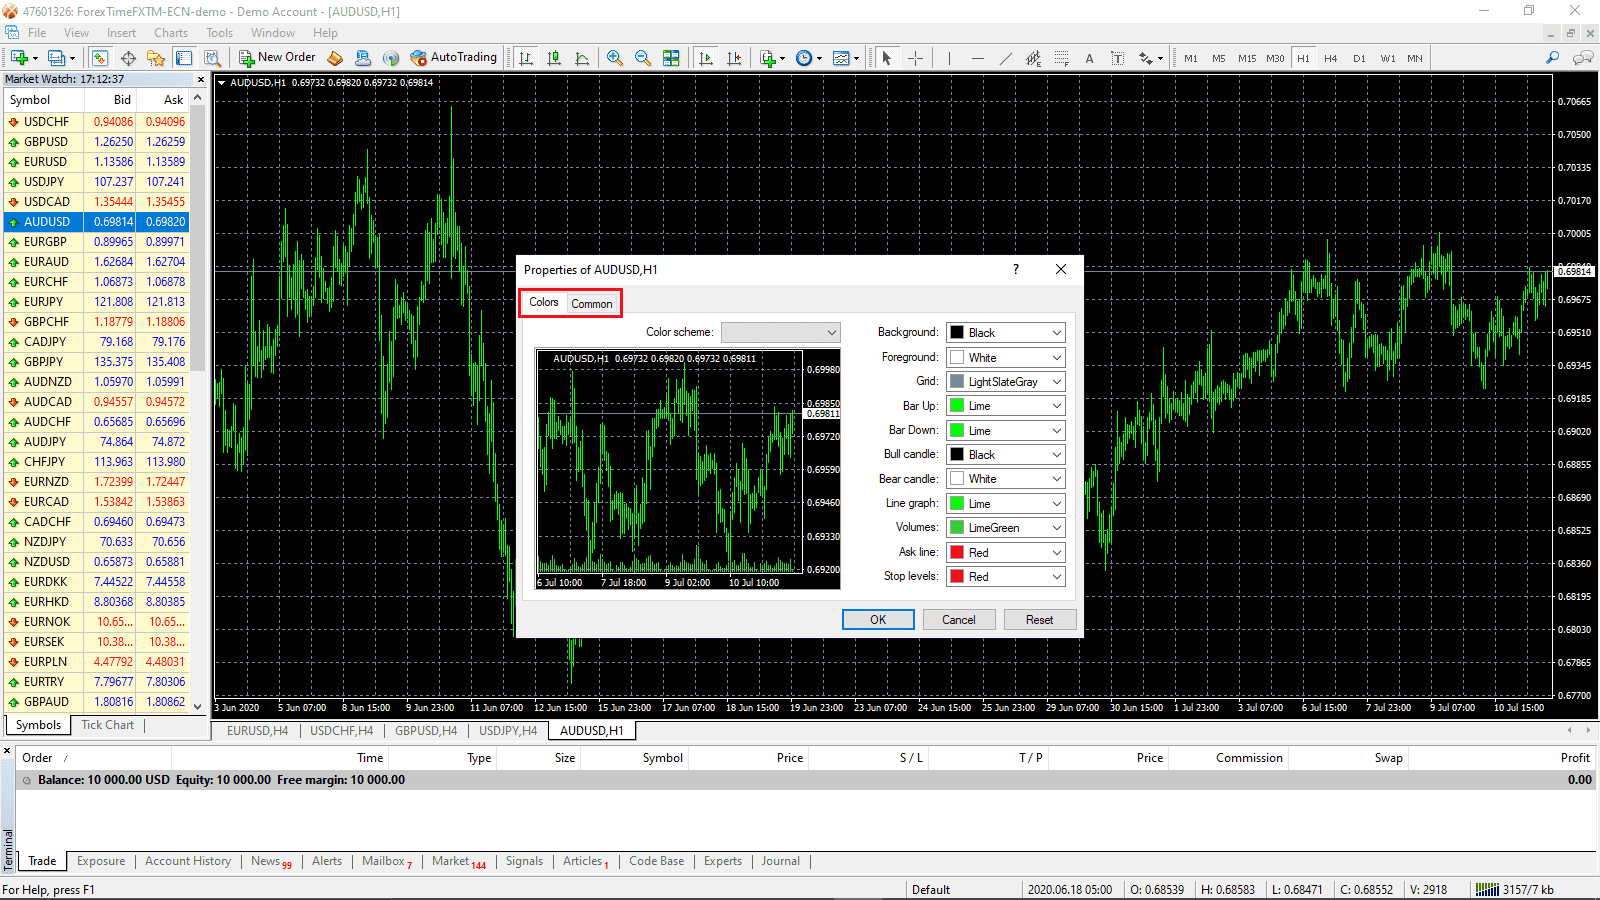This screenshot has height=900, width=1600.
Task: Click OK in the Properties dialog
Action: [877, 619]
